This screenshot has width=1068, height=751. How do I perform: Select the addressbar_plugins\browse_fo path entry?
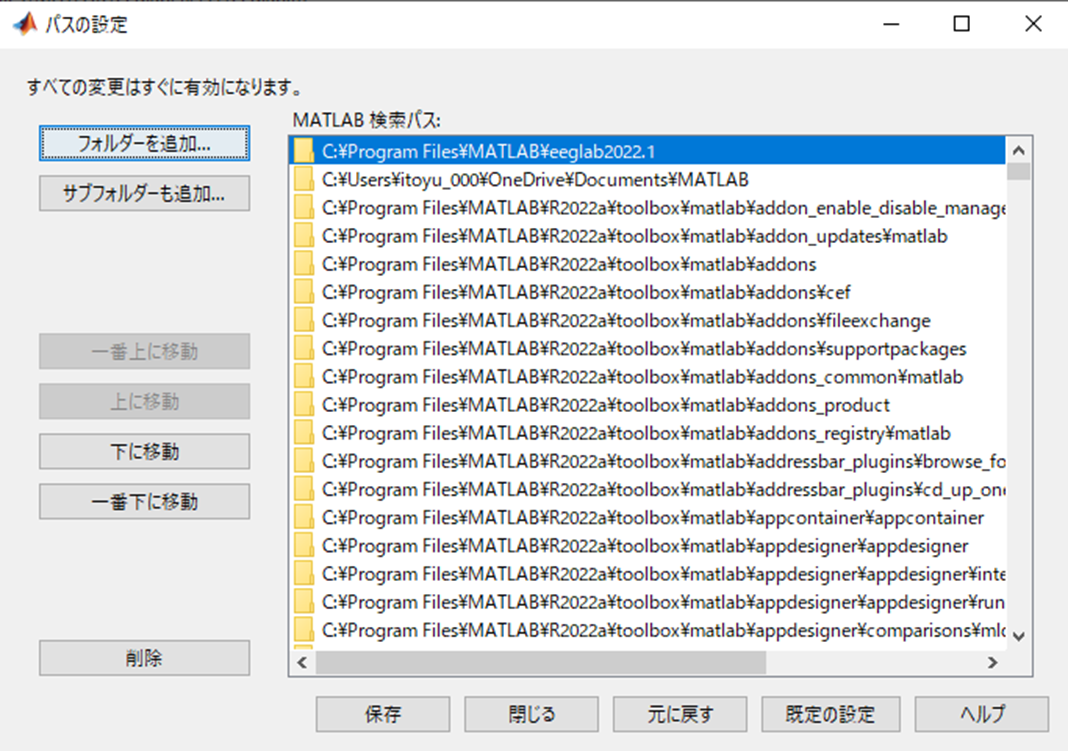pos(648,461)
